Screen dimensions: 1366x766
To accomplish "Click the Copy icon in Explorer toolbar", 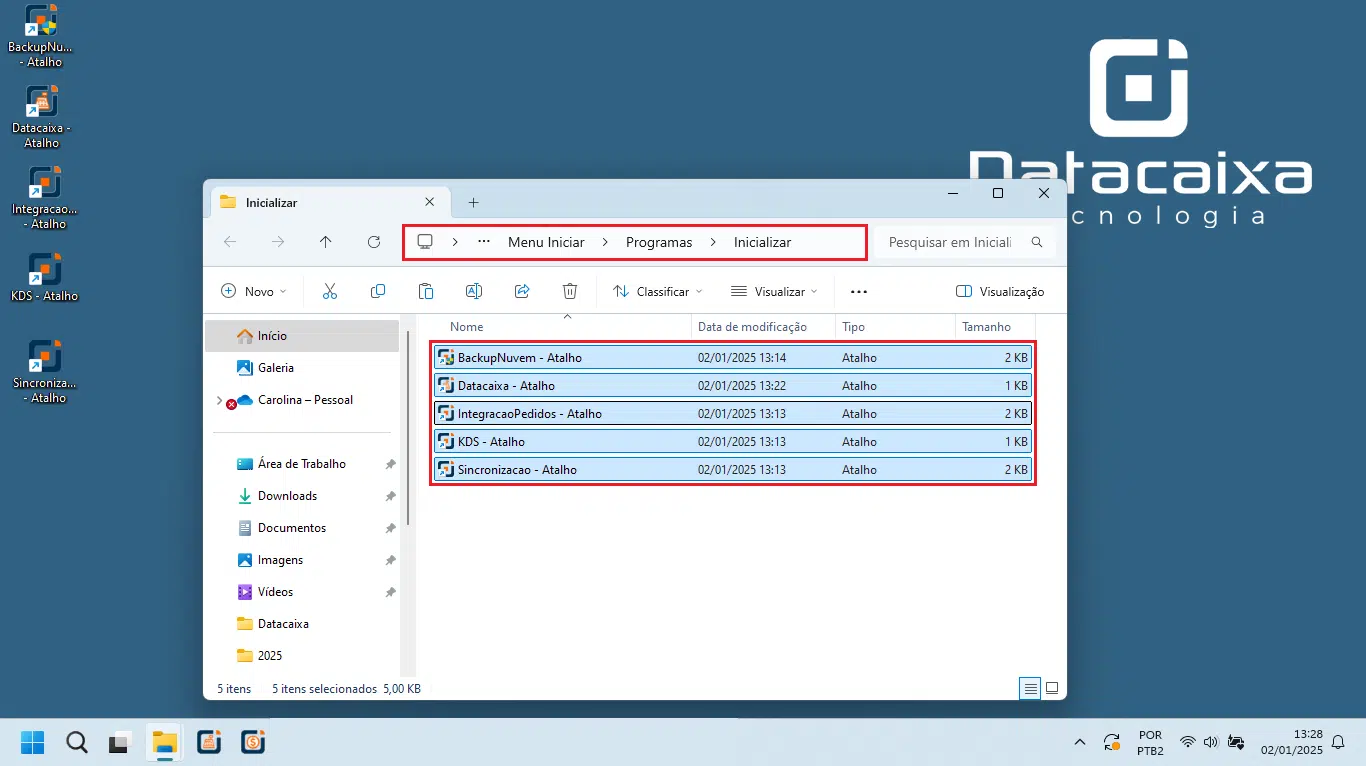I will pos(378,291).
